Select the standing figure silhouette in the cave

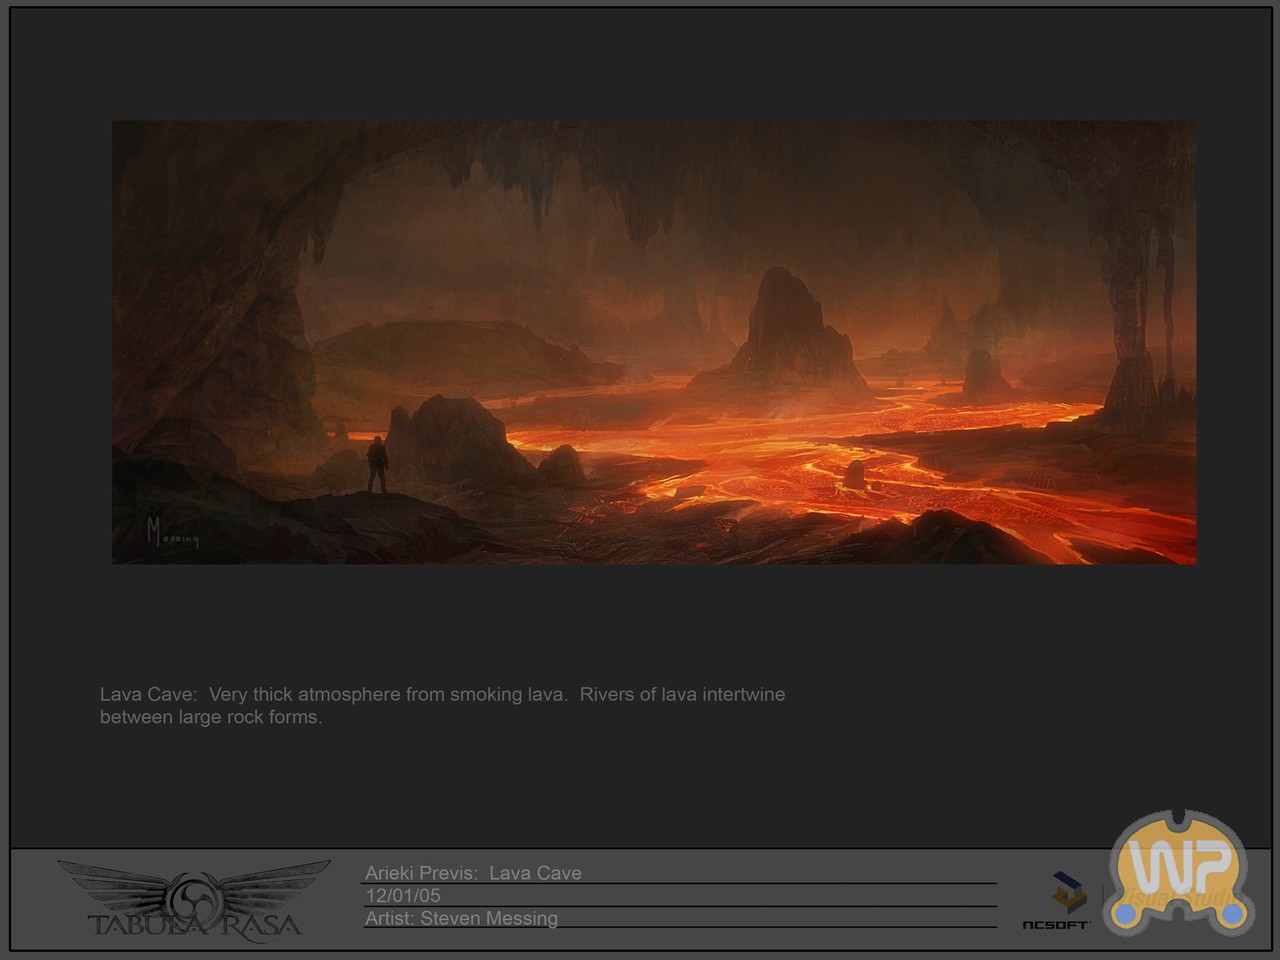click(376, 464)
